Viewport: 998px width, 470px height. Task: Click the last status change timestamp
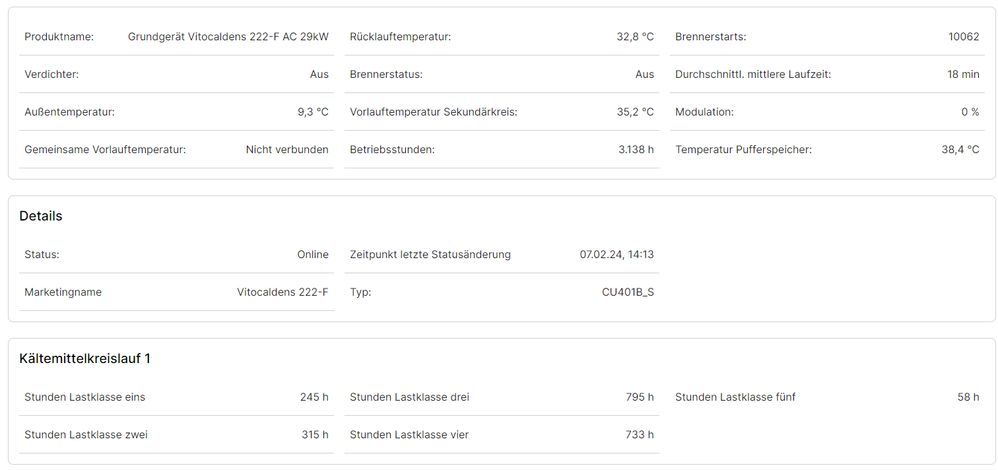[x=617, y=255]
